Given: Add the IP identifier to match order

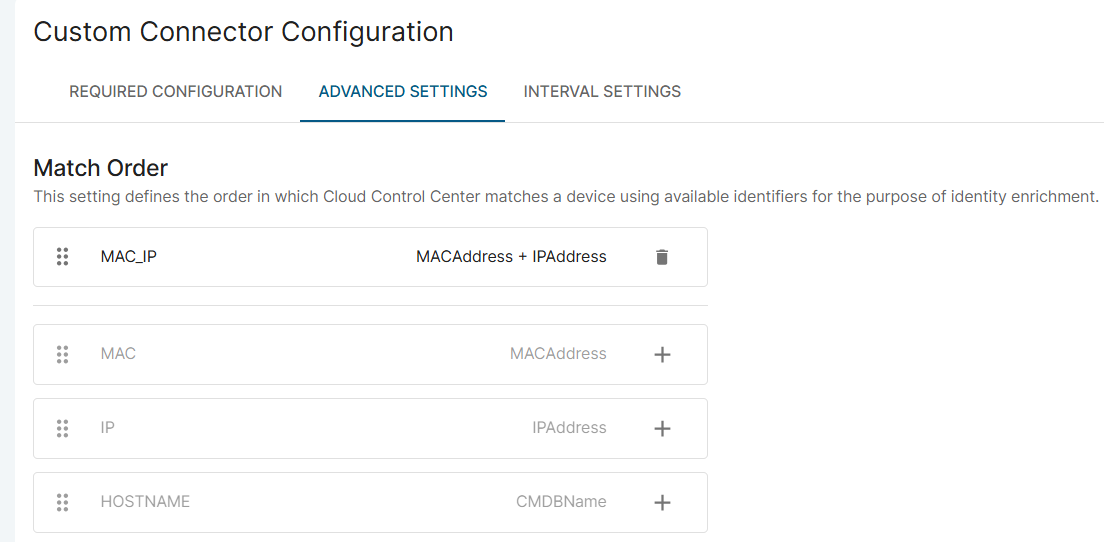Looking at the screenshot, I should pyautogui.click(x=662, y=429).
